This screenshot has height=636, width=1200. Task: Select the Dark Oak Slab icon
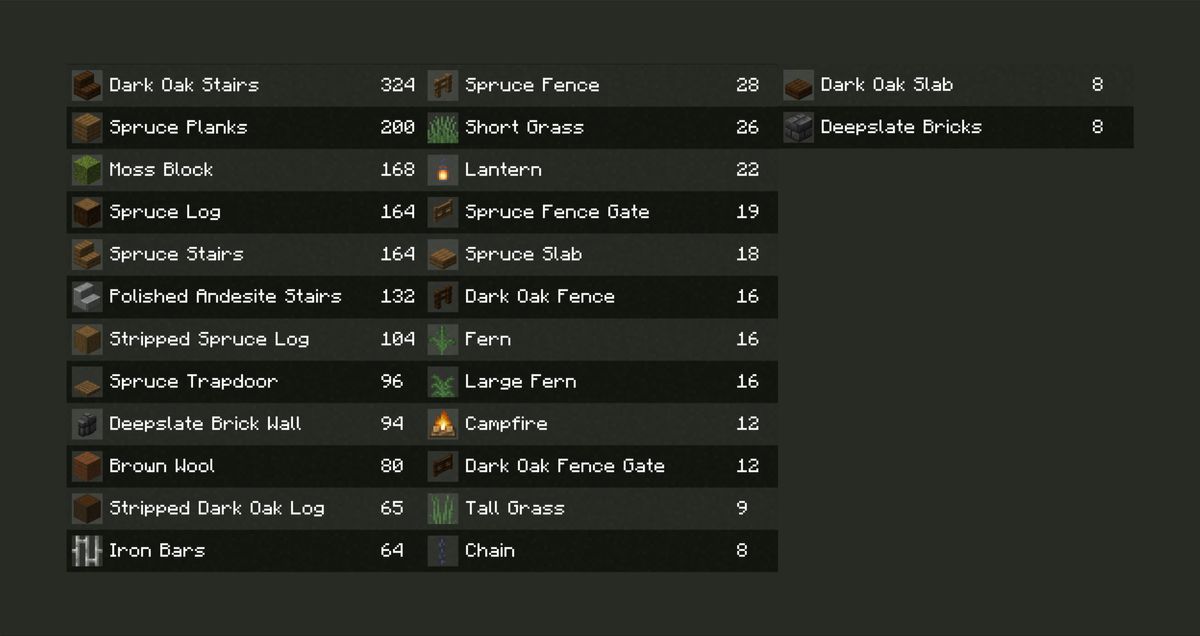[798, 85]
